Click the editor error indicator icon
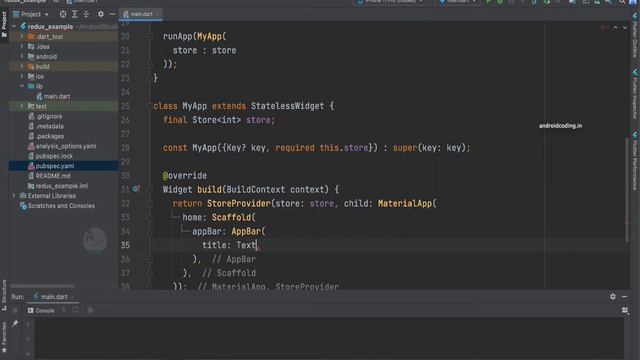Screen dimensions: 640x360 [603, 27]
